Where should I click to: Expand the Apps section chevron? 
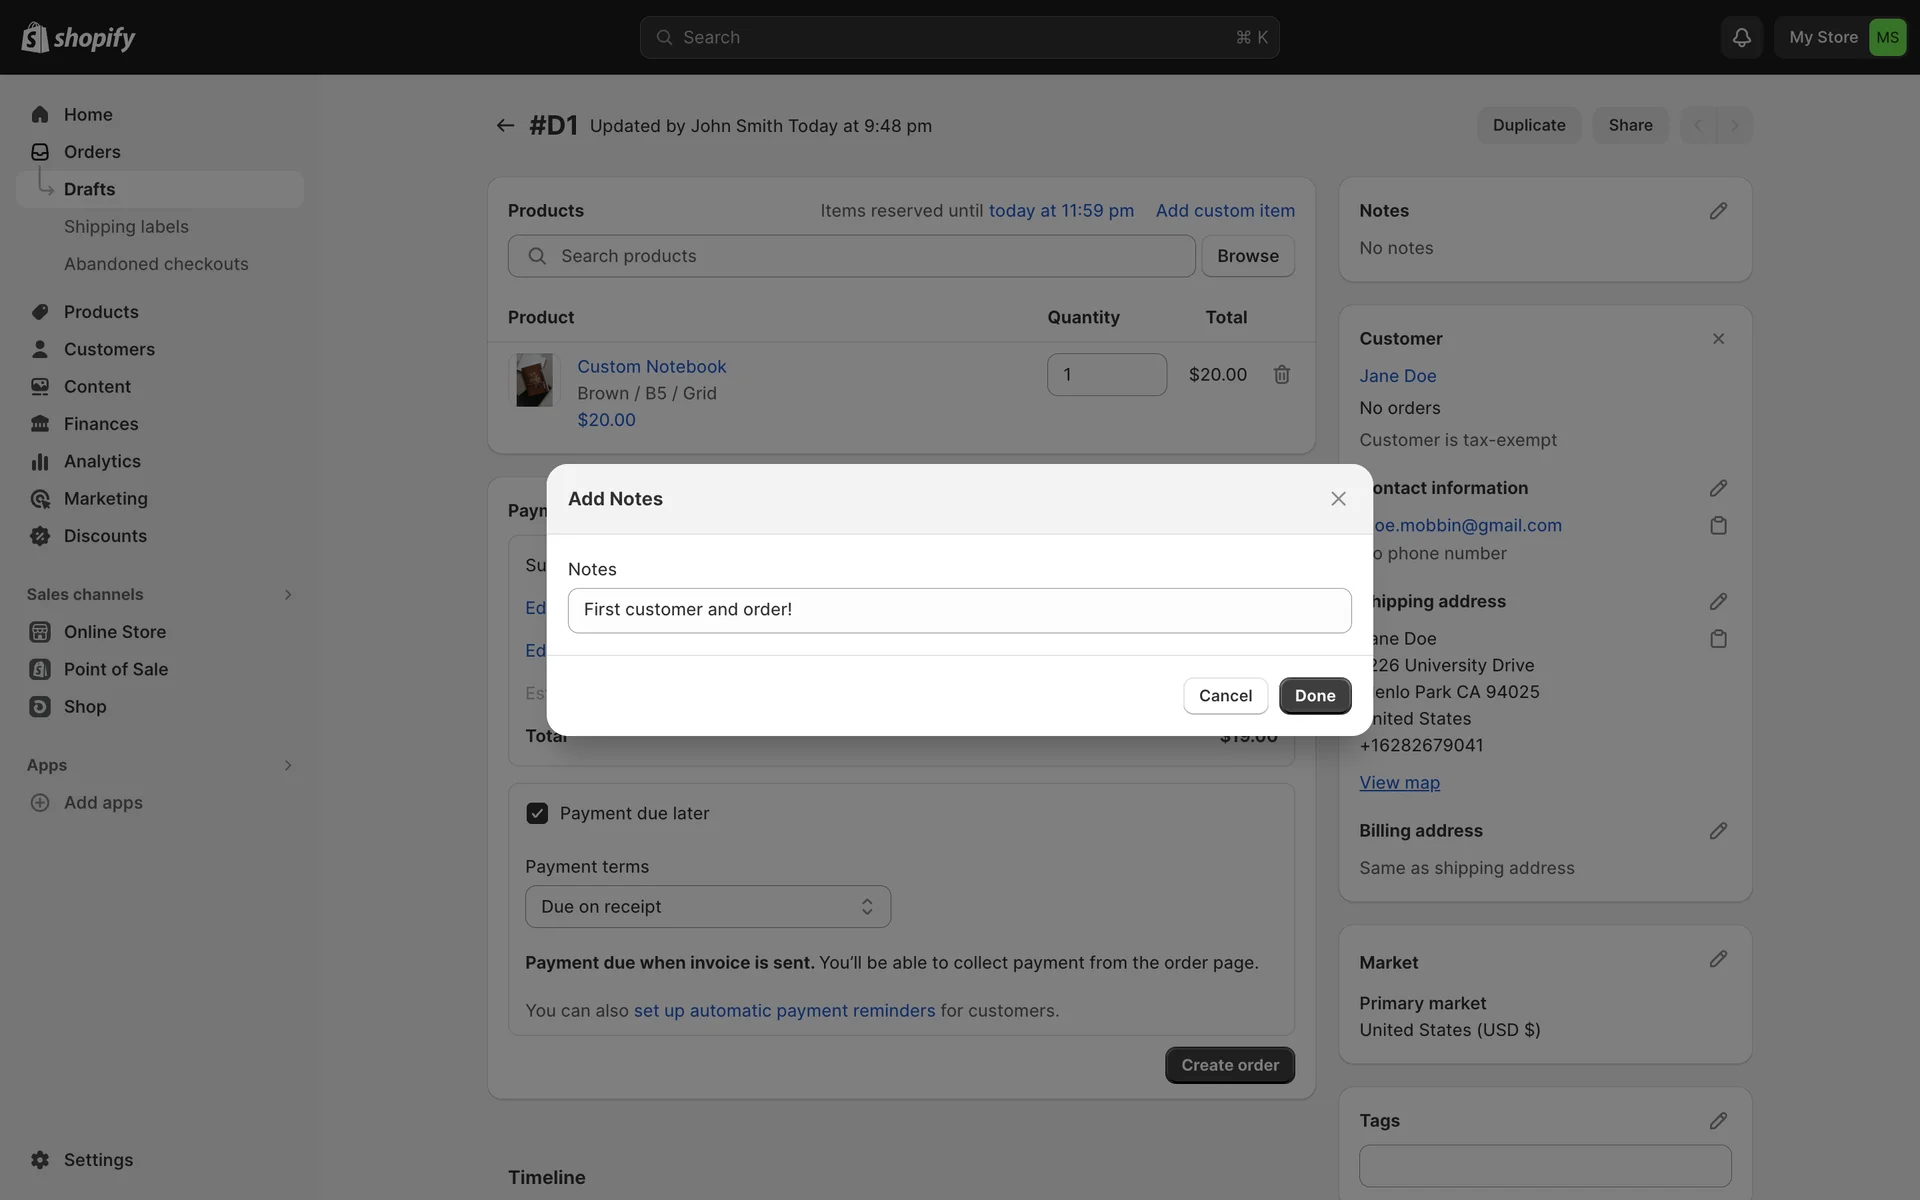tap(287, 765)
